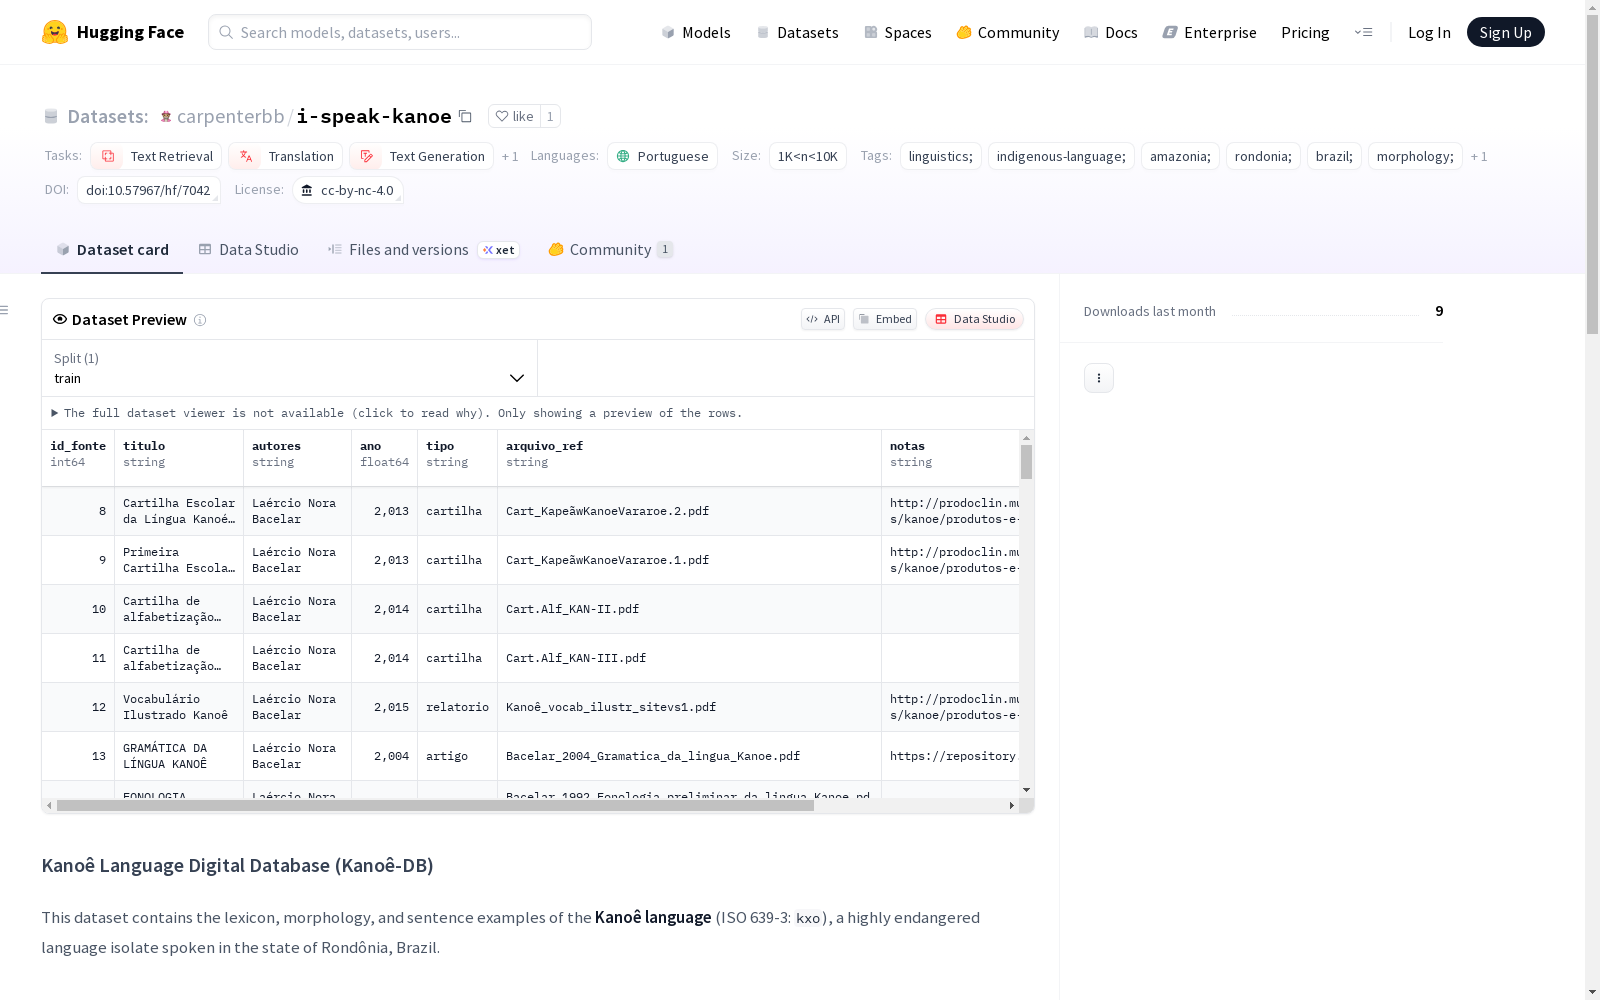Click the i-speak-kanoe dataset title
The height and width of the screenshot is (1000, 1600).
pyautogui.click(x=374, y=116)
